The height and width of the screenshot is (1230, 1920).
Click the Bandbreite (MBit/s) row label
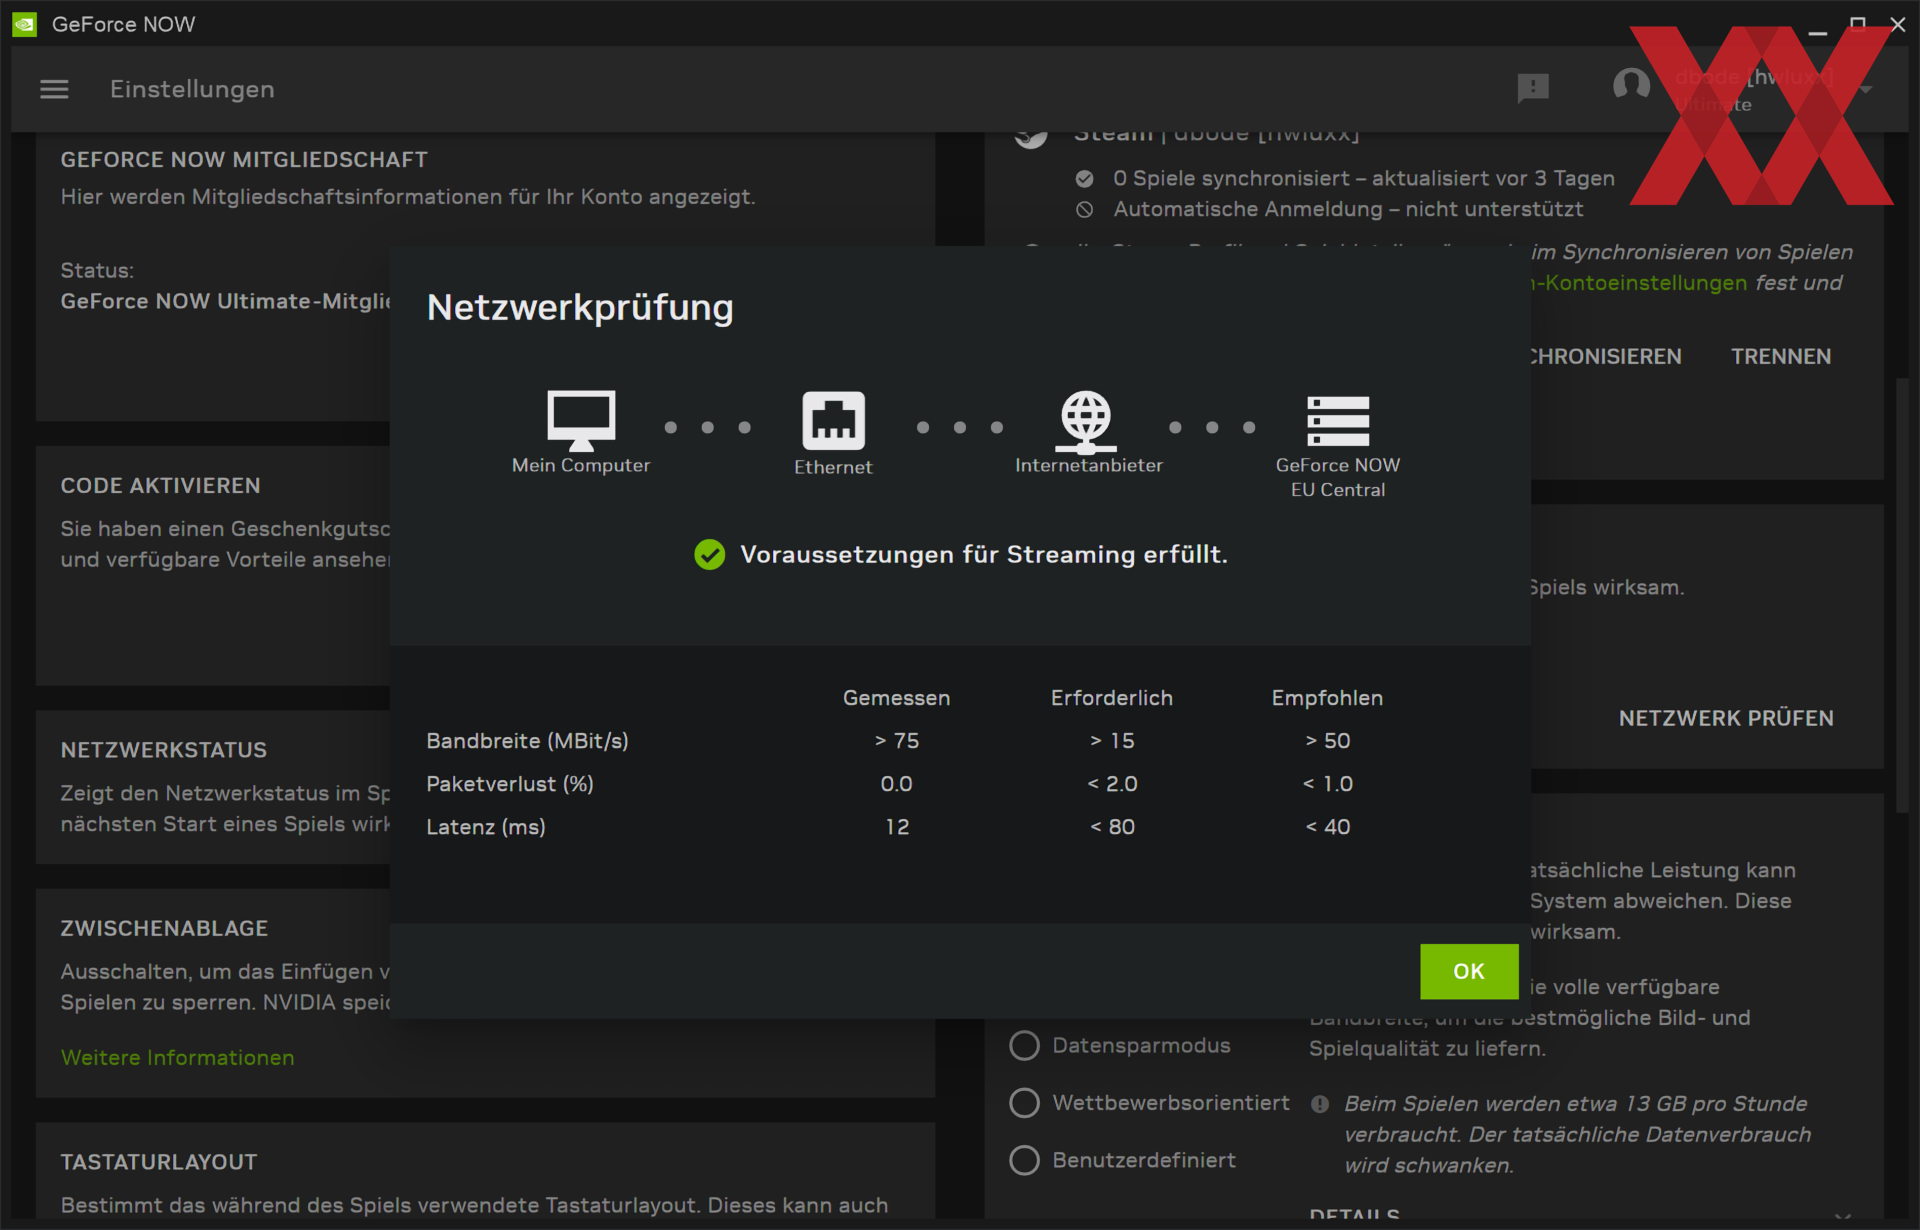(527, 741)
